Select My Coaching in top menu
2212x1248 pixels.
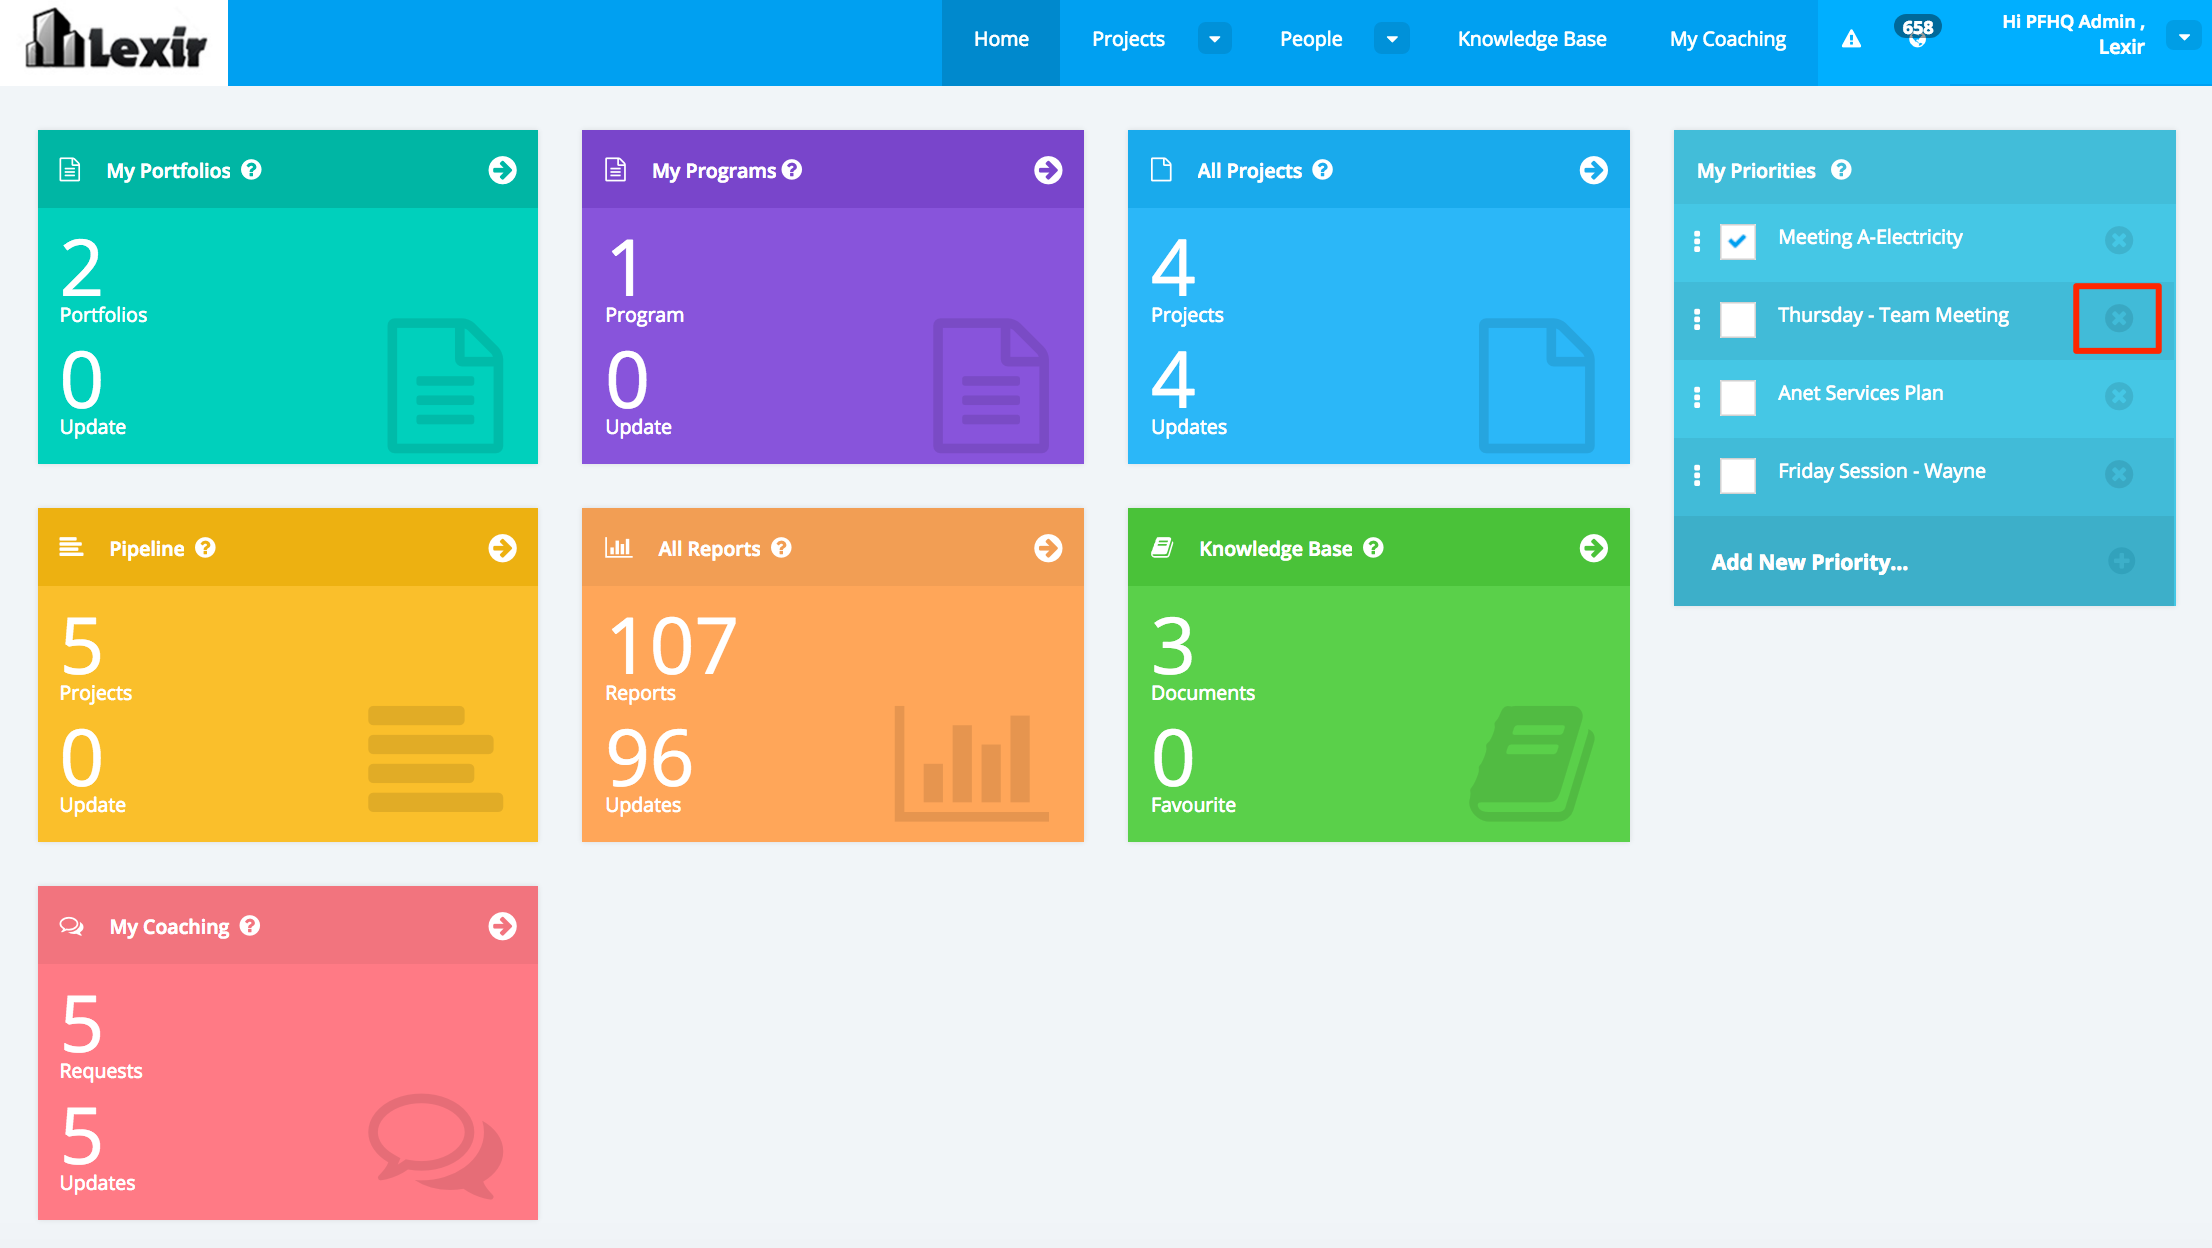tap(1727, 39)
